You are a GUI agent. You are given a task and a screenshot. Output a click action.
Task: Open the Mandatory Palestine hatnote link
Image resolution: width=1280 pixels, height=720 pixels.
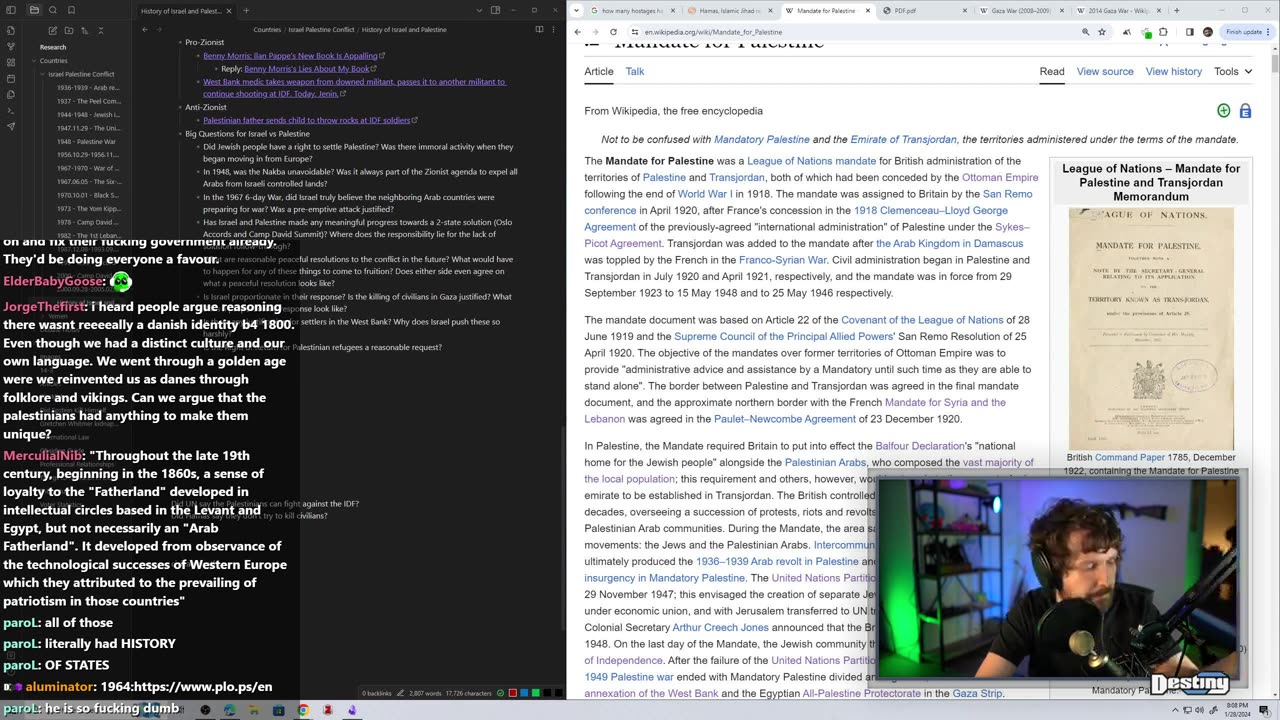click(x=761, y=140)
